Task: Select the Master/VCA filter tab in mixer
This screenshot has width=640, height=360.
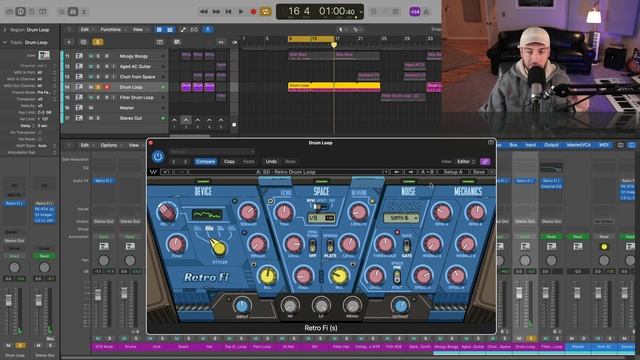Action: pos(578,145)
